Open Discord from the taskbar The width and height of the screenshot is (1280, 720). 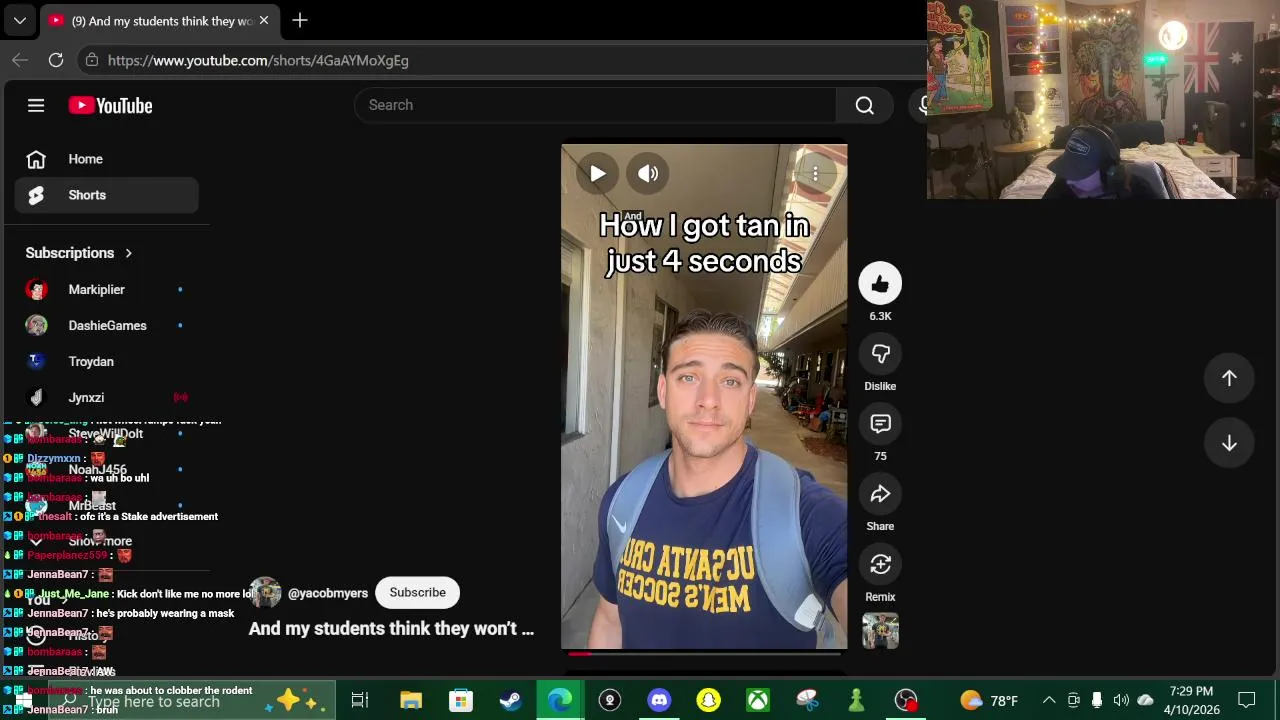tap(659, 700)
